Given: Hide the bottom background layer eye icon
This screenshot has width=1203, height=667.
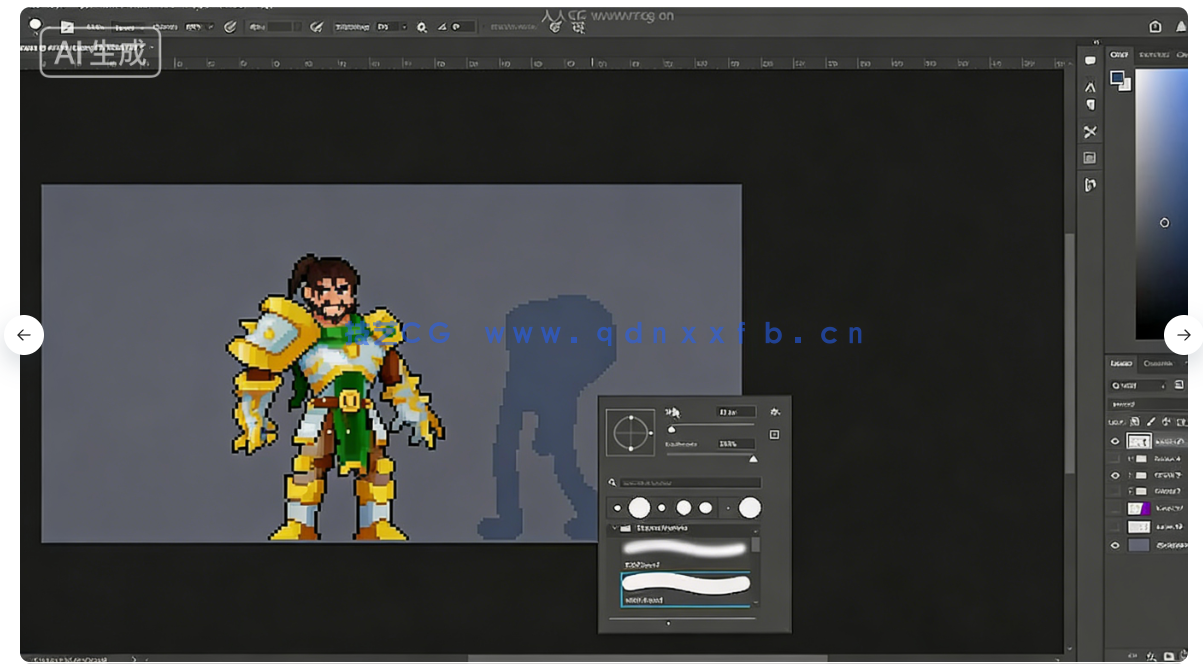Looking at the screenshot, I should [x=1115, y=545].
